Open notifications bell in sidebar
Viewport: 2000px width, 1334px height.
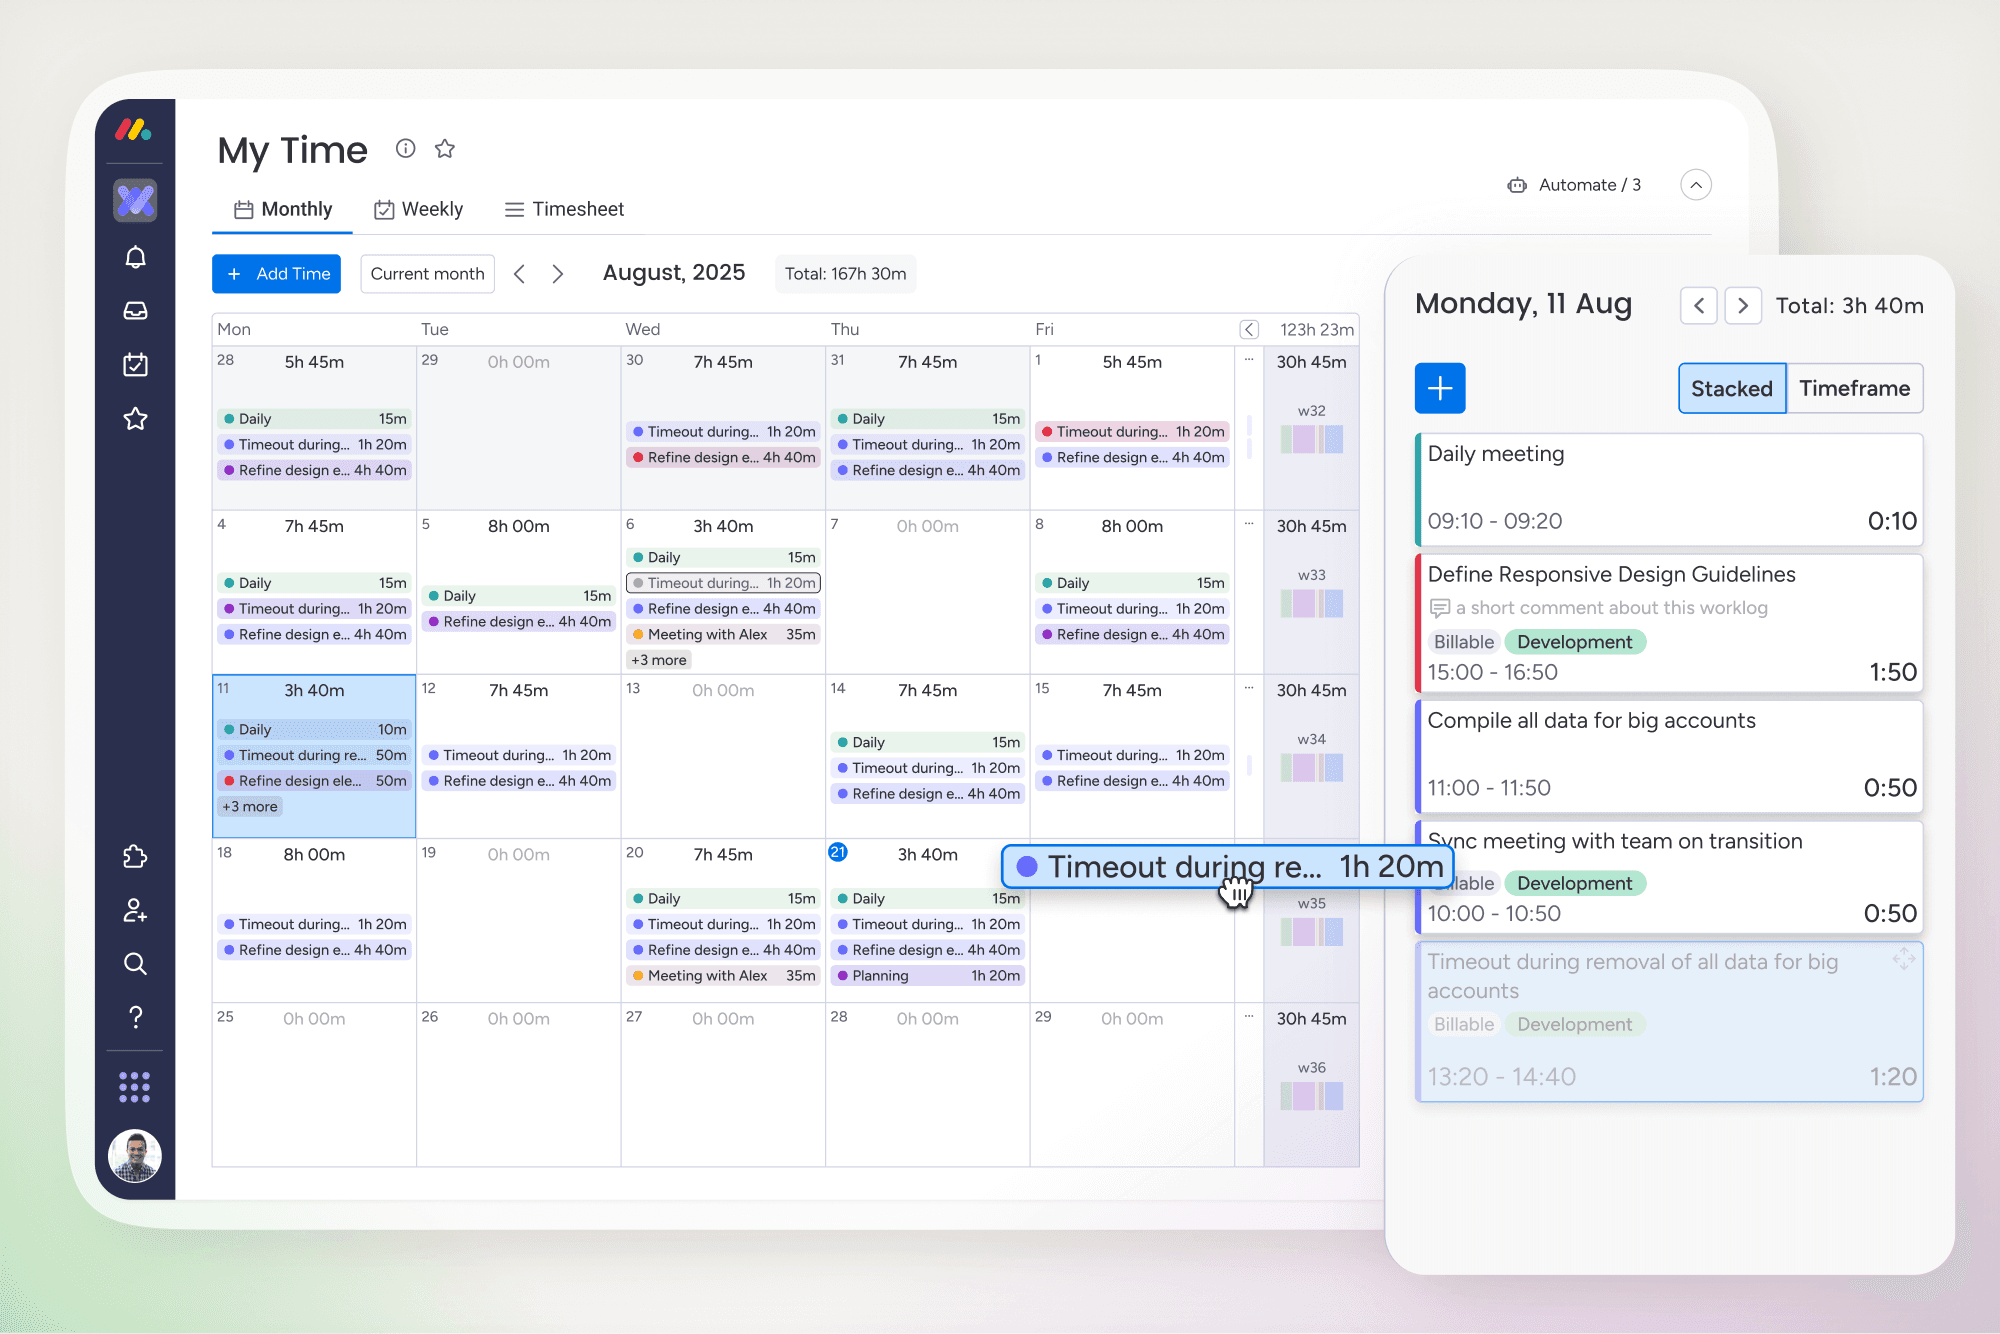(x=135, y=257)
